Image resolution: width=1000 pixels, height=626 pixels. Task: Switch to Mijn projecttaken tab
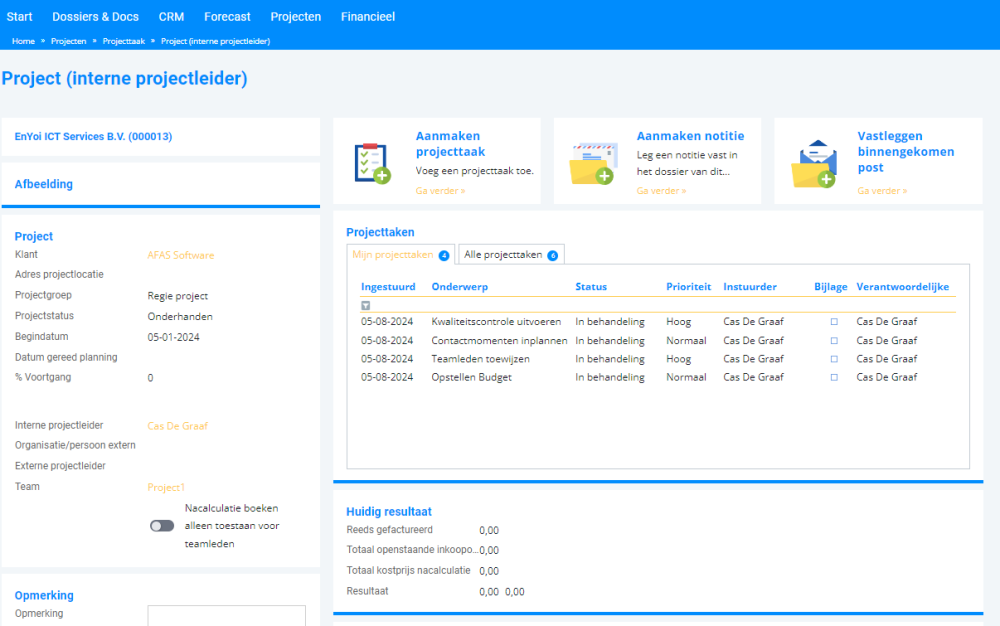pyautogui.click(x=401, y=254)
